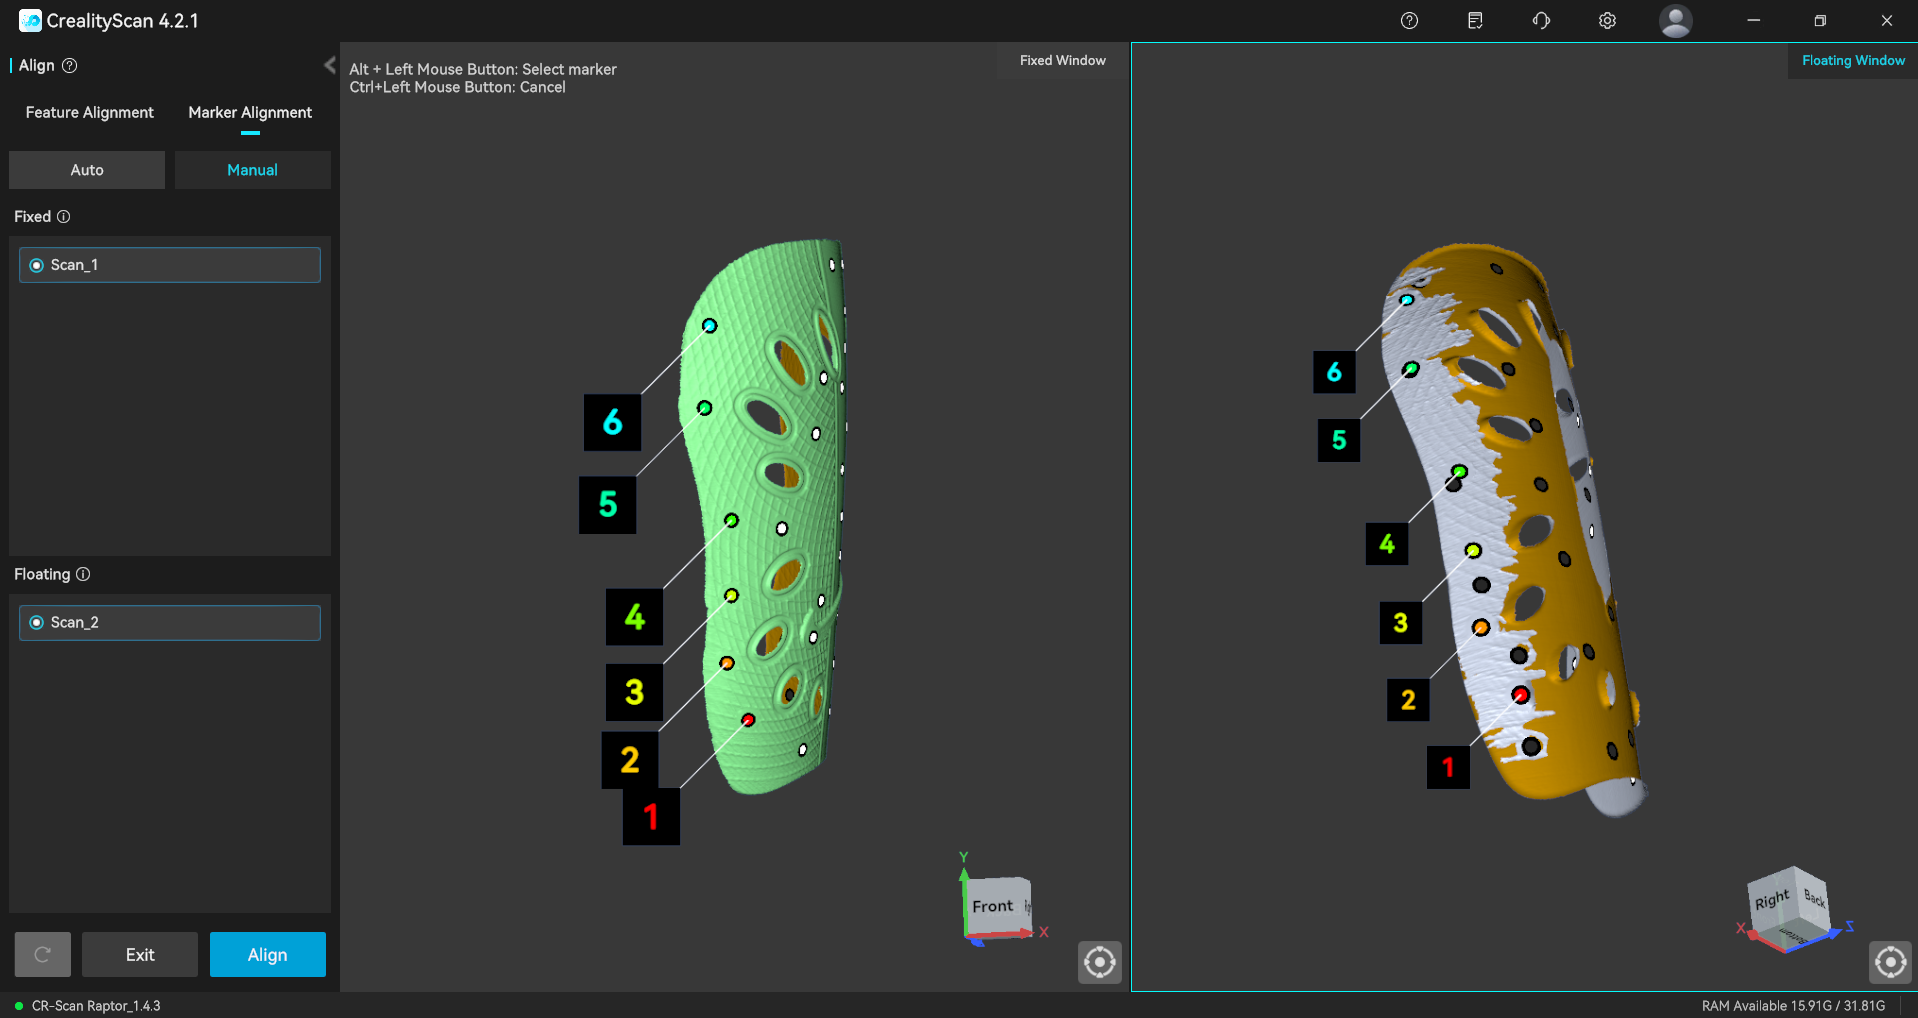Select marker label 1 in Floating Window
This screenshot has height=1018, width=1918.
pos(1448,768)
